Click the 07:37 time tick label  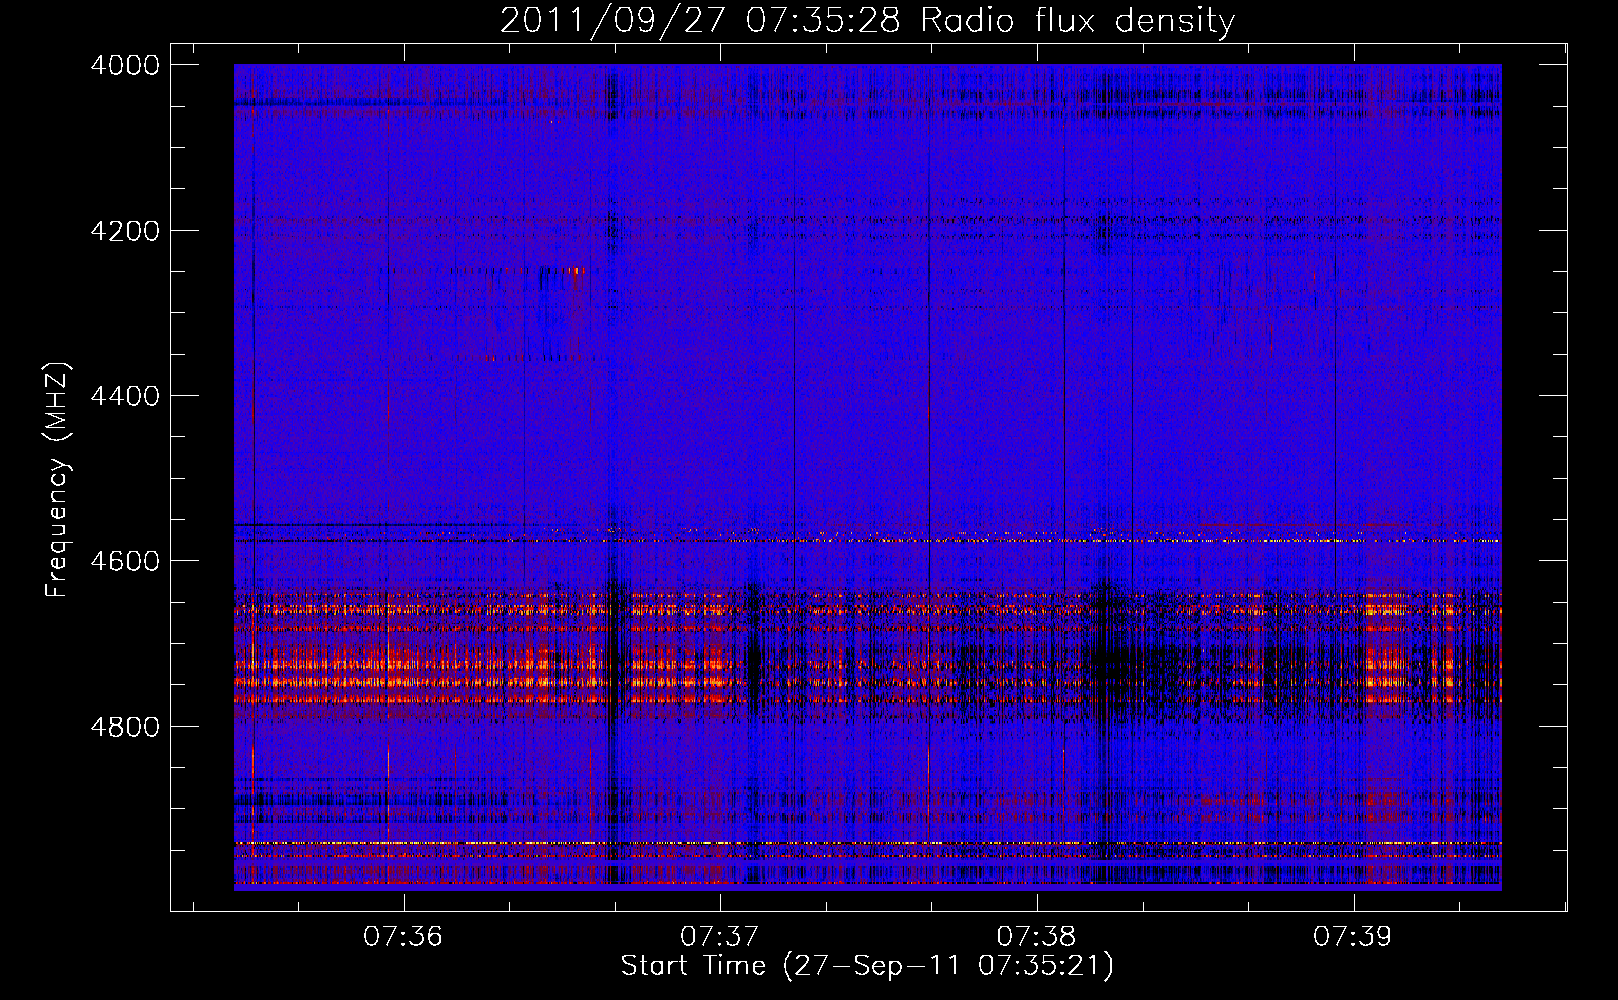(720, 937)
